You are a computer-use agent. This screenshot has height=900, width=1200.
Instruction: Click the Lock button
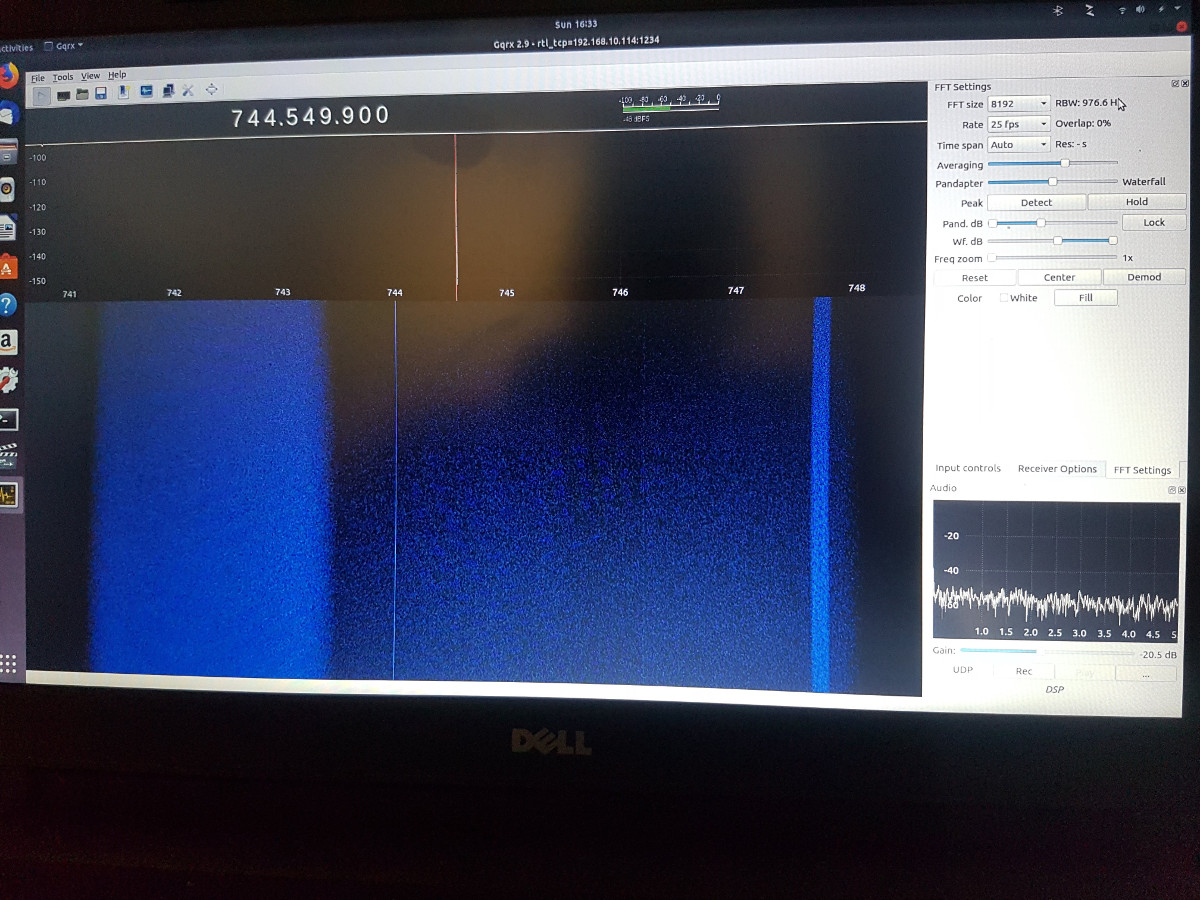tap(1154, 222)
